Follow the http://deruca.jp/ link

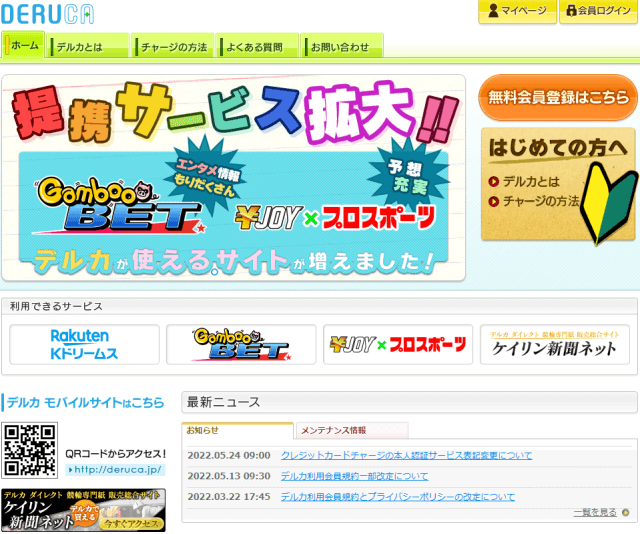tap(116, 470)
